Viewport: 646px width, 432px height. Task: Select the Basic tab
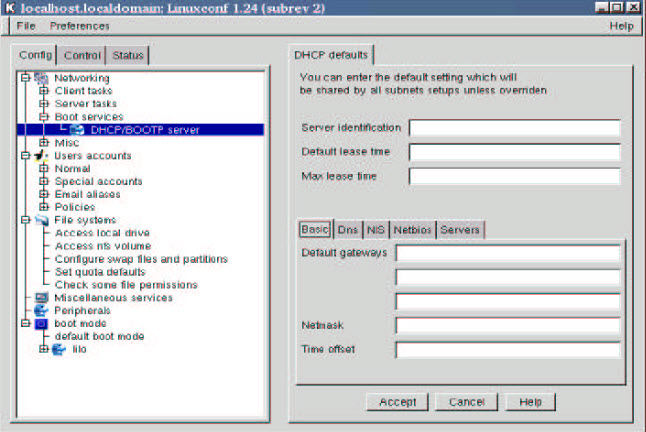point(315,229)
